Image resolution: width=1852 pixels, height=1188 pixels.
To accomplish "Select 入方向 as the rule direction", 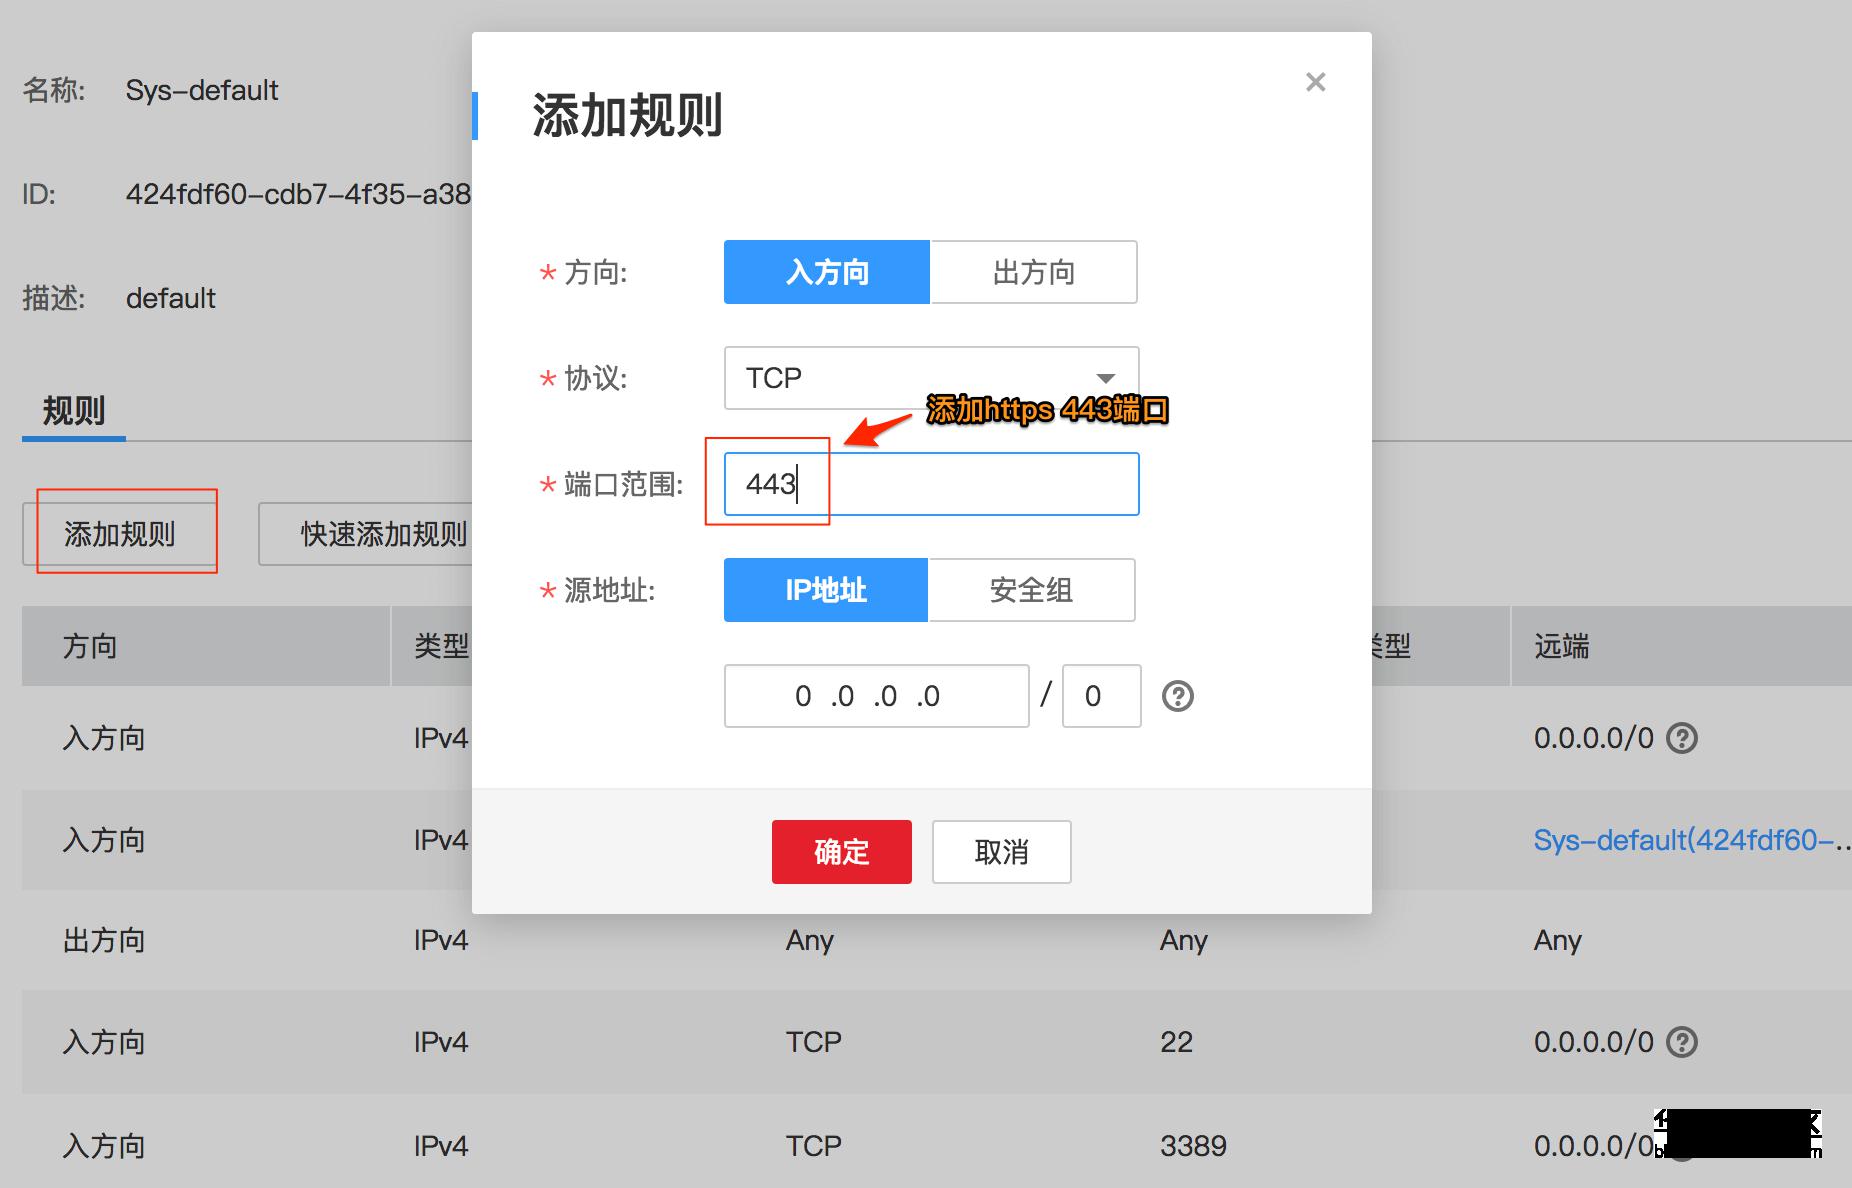I will pyautogui.click(x=827, y=272).
